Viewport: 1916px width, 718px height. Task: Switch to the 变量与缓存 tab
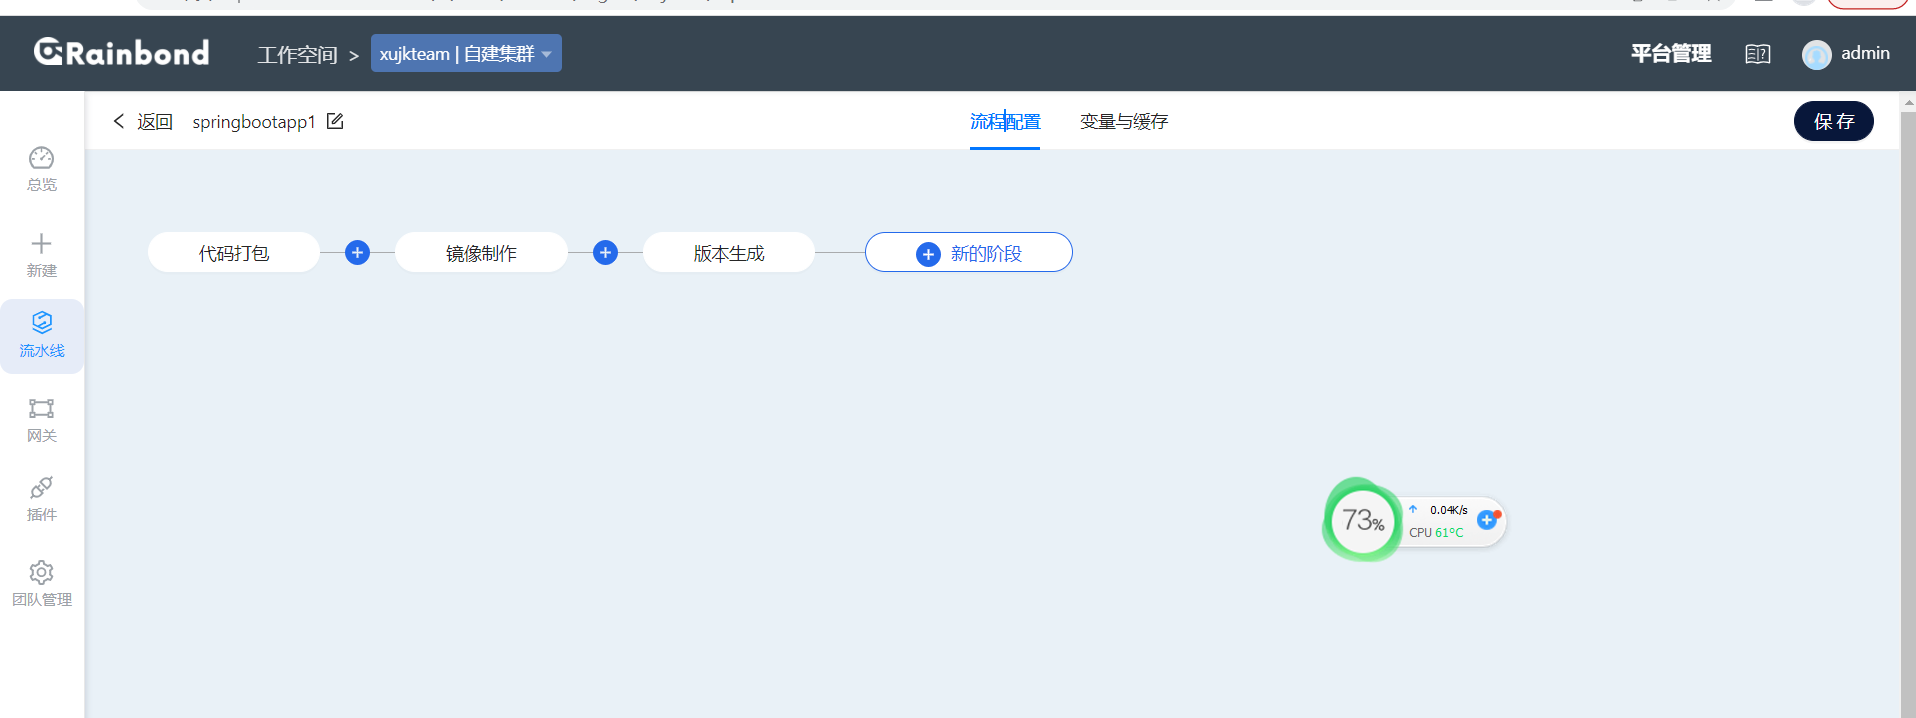(x=1123, y=121)
